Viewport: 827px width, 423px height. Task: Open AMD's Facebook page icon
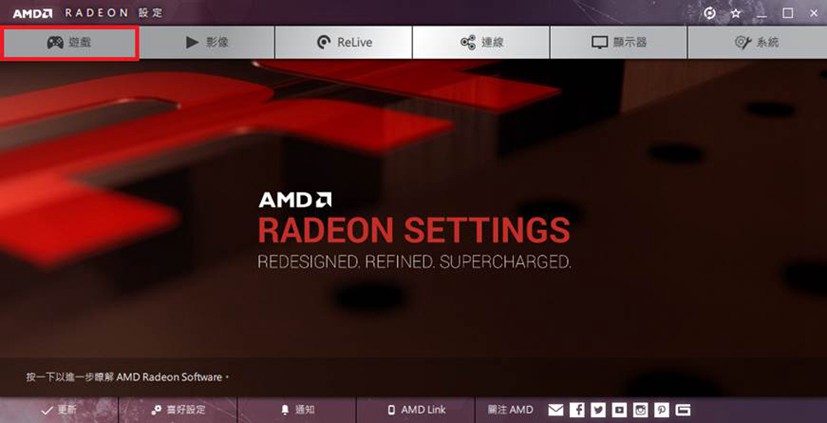coord(578,410)
